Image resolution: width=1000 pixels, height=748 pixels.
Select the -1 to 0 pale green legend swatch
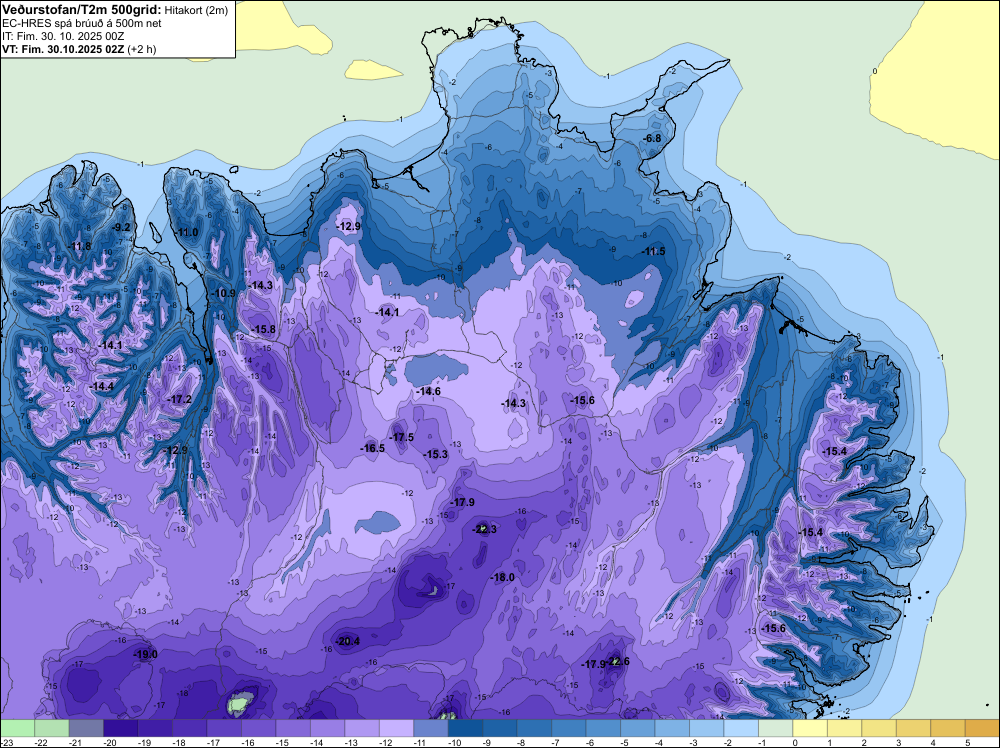coord(775,728)
